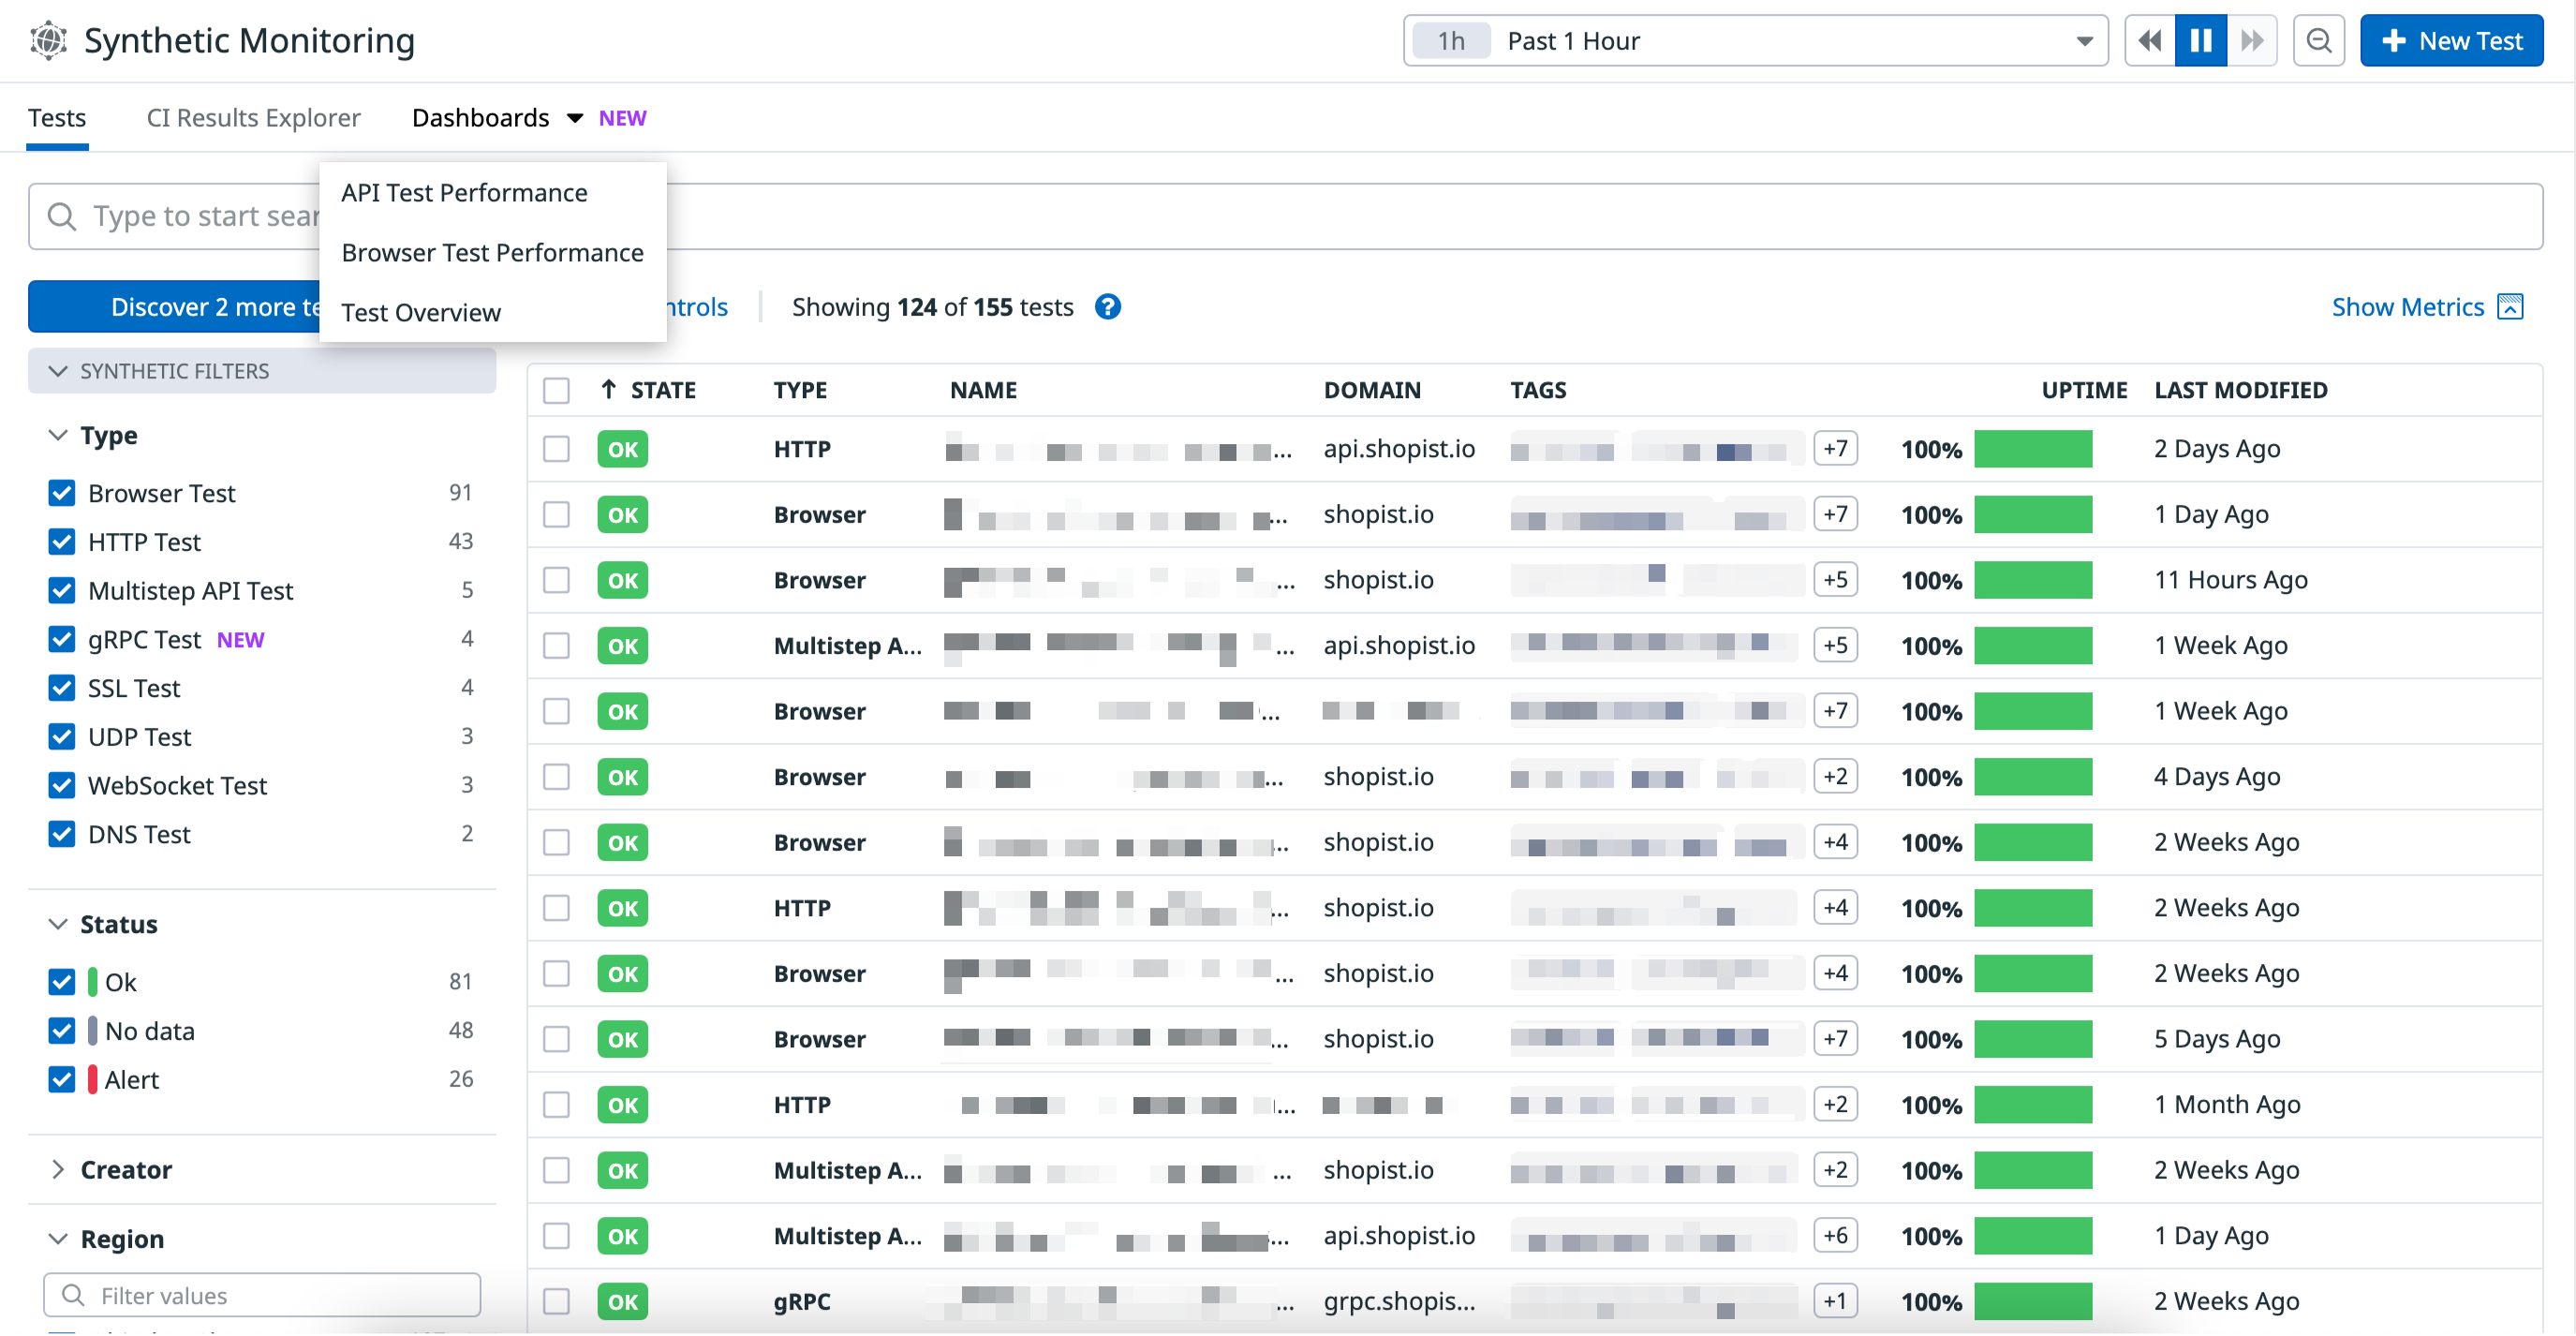This screenshot has height=1336, width=2576.
Task: Click the blue help question mark icon
Action: [1107, 307]
